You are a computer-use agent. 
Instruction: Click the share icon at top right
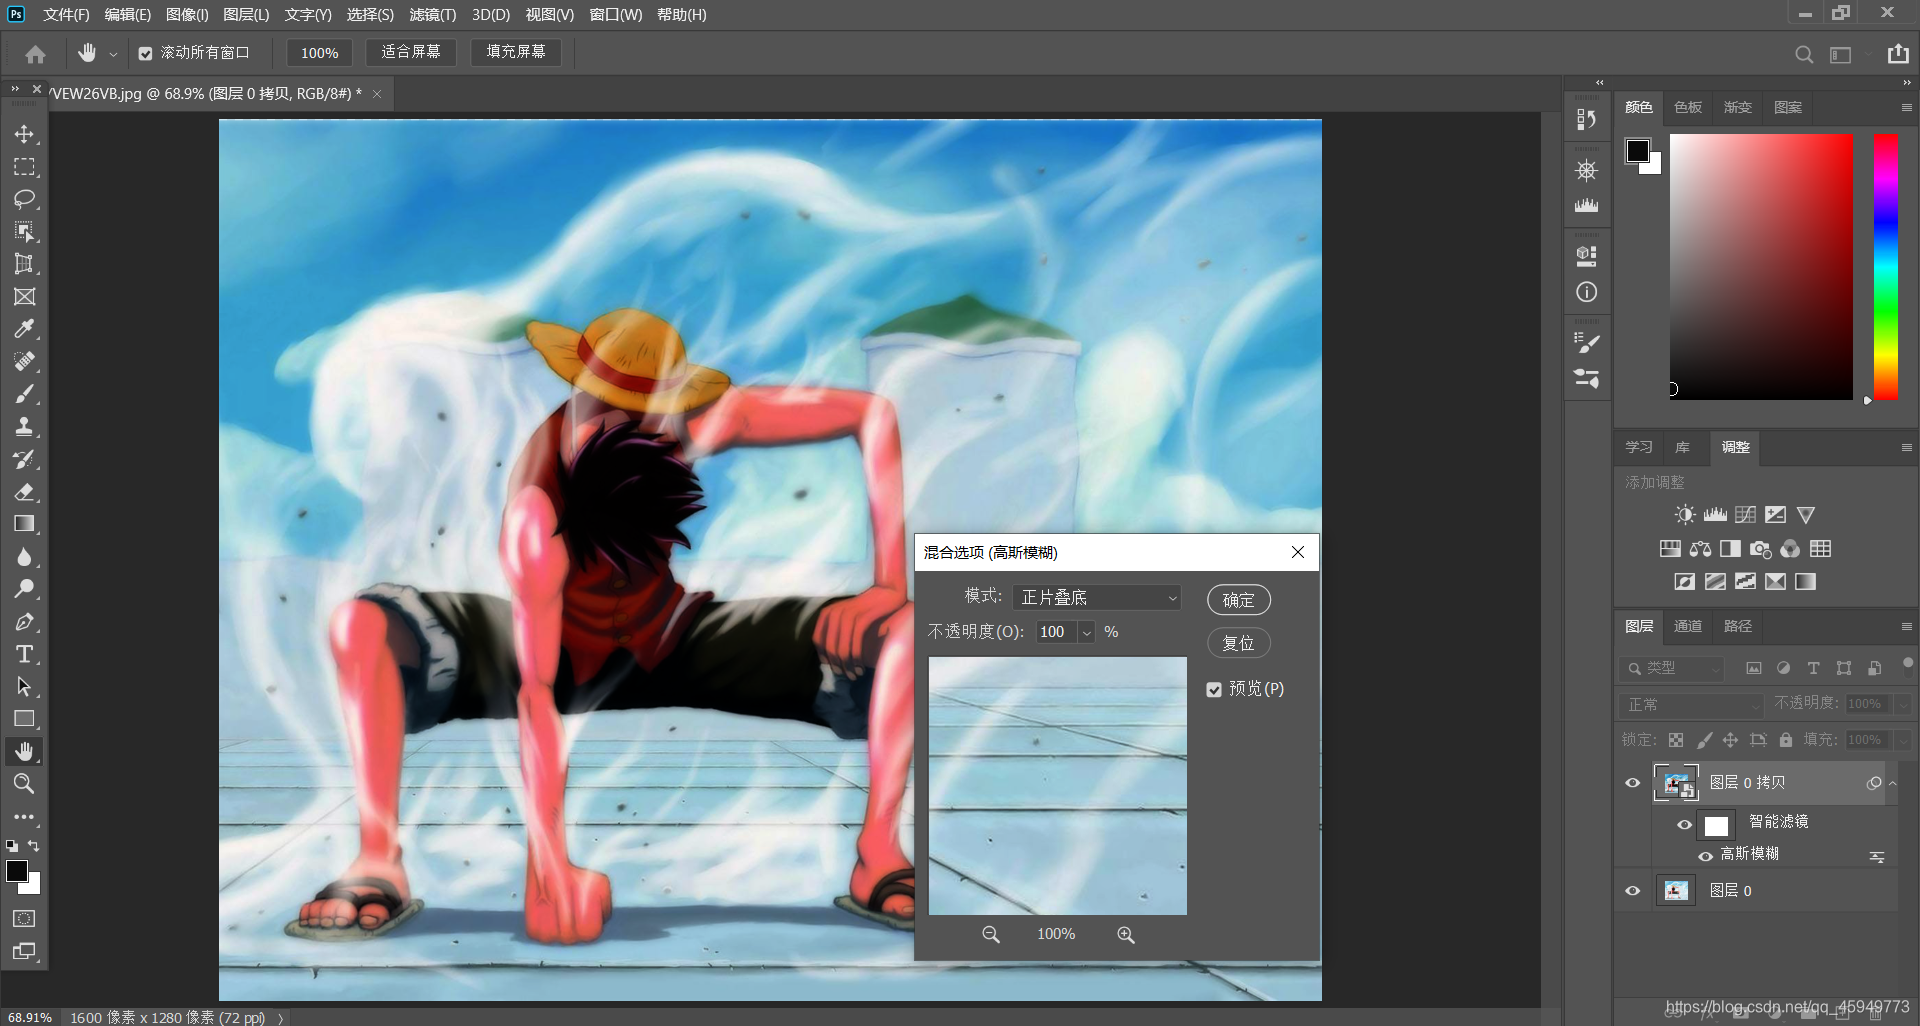[x=1898, y=54]
